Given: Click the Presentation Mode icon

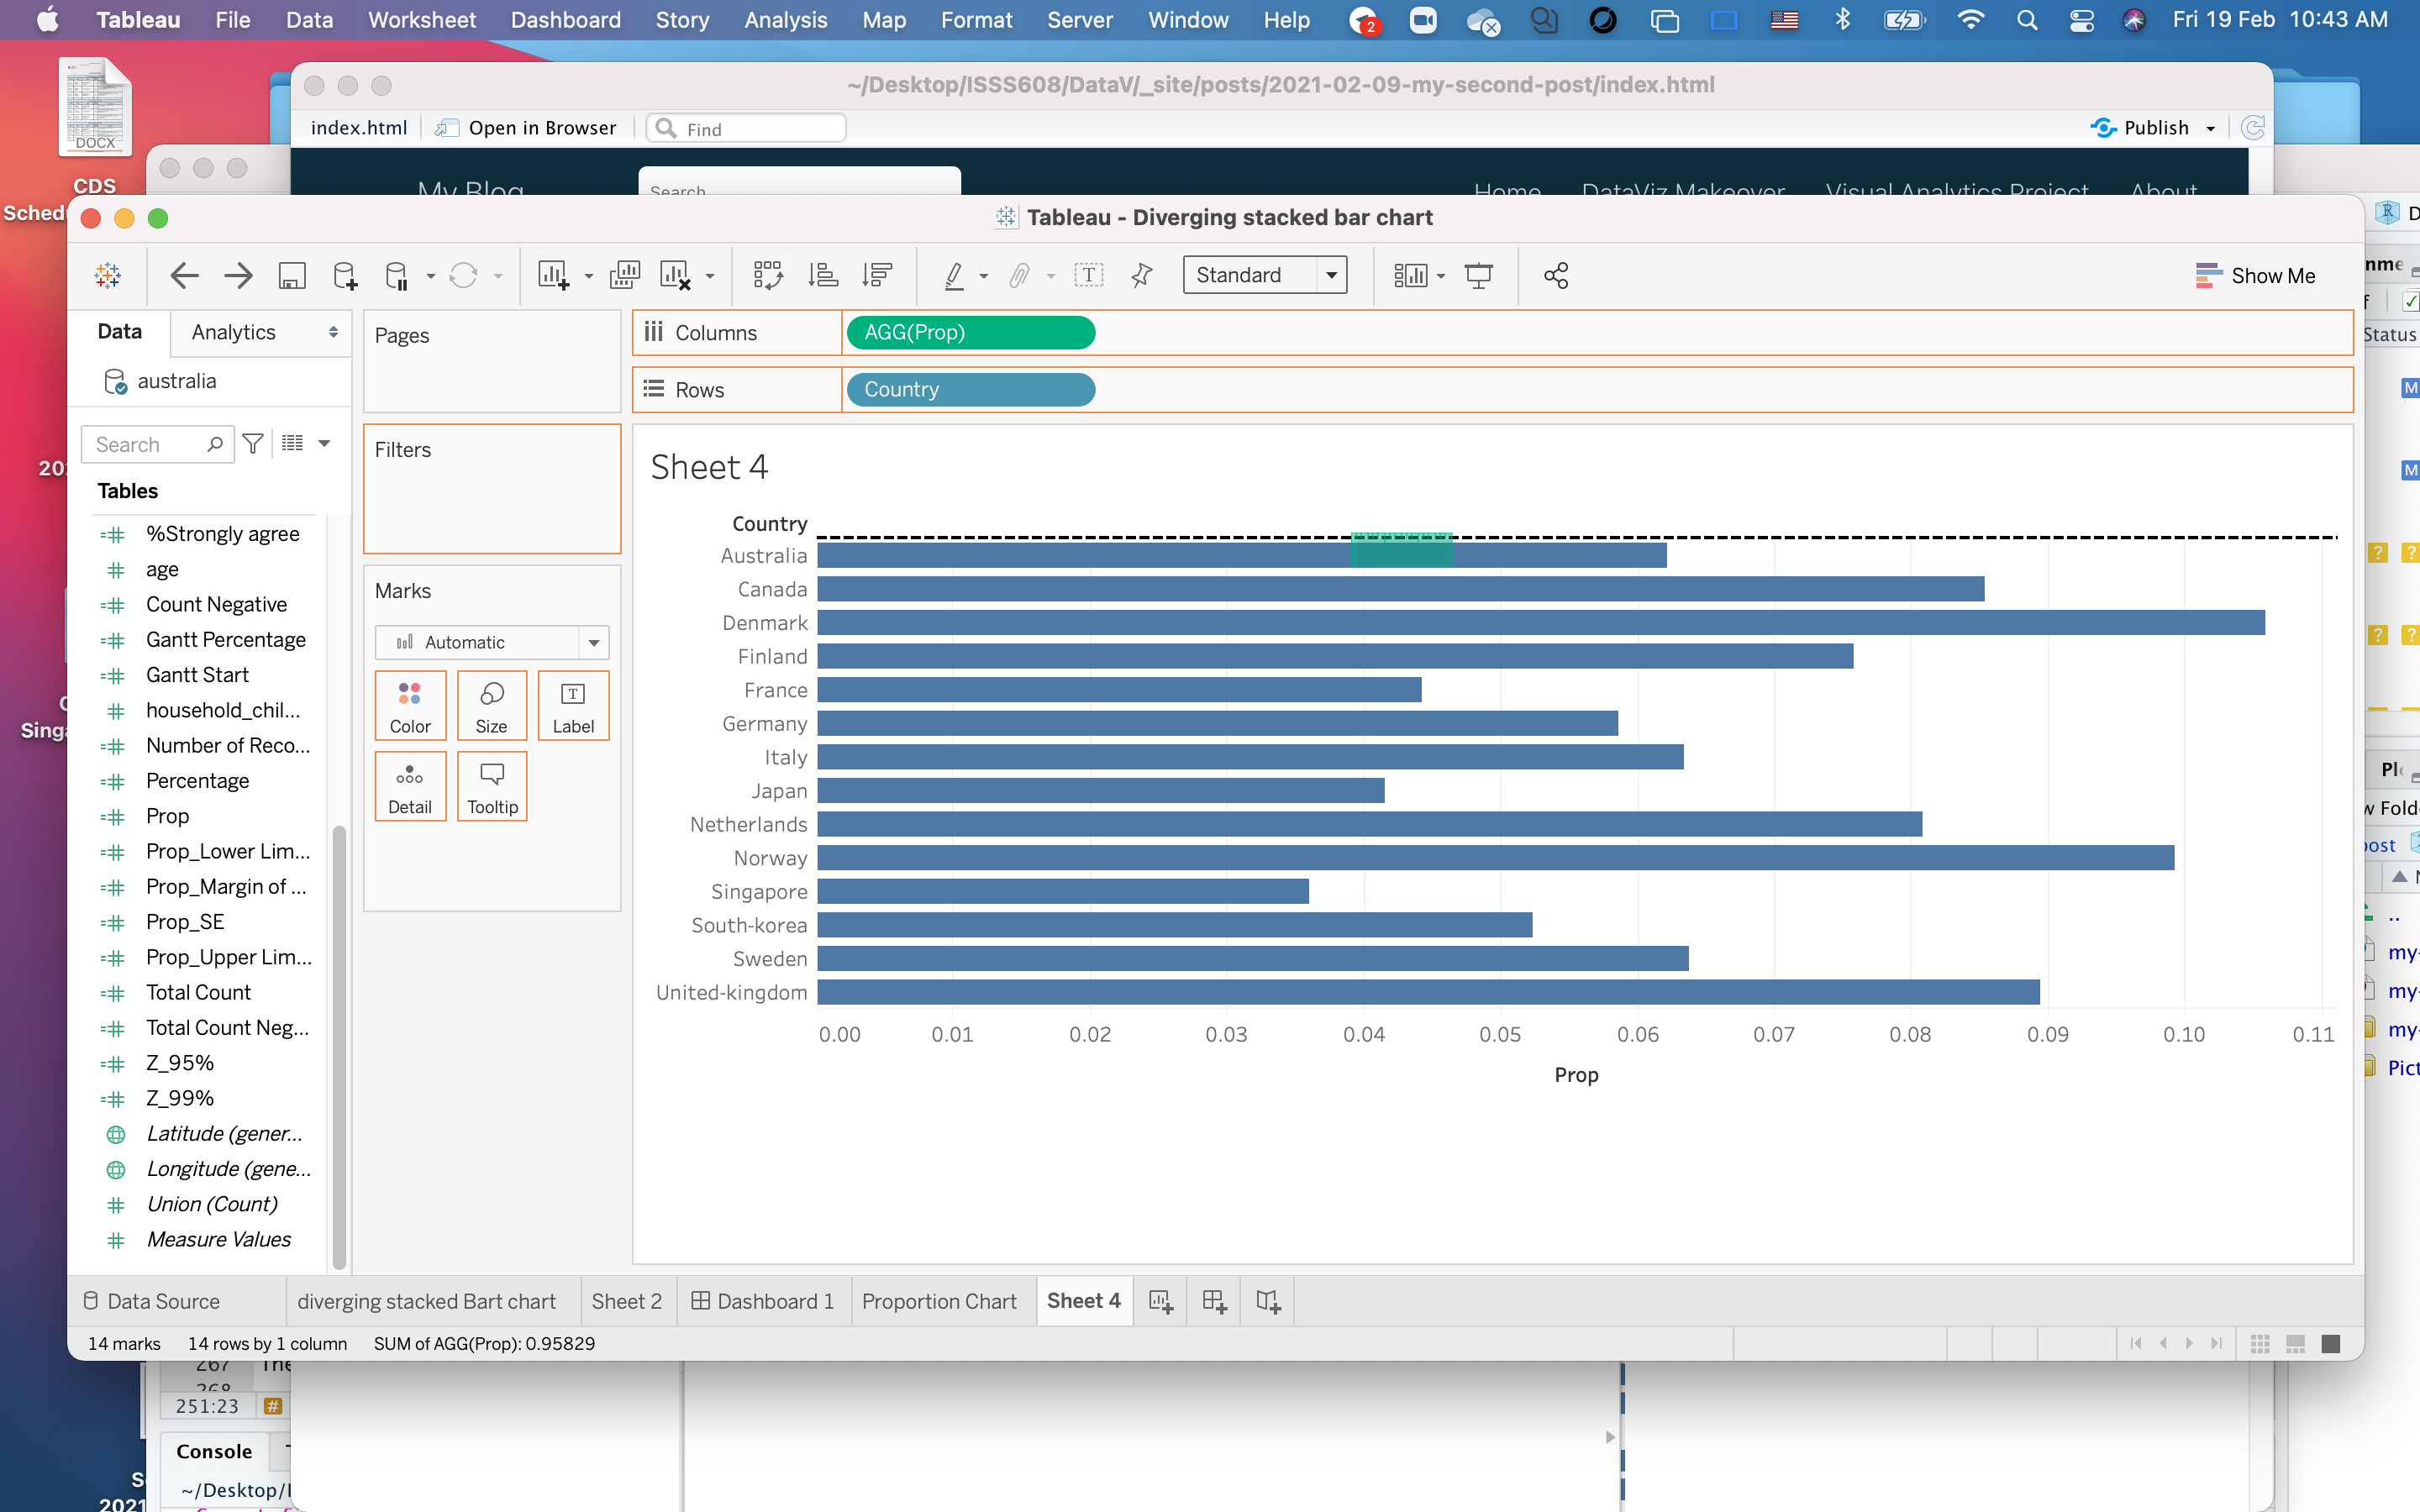Looking at the screenshot, I should pyautogui.click(x=1478, y=275).
